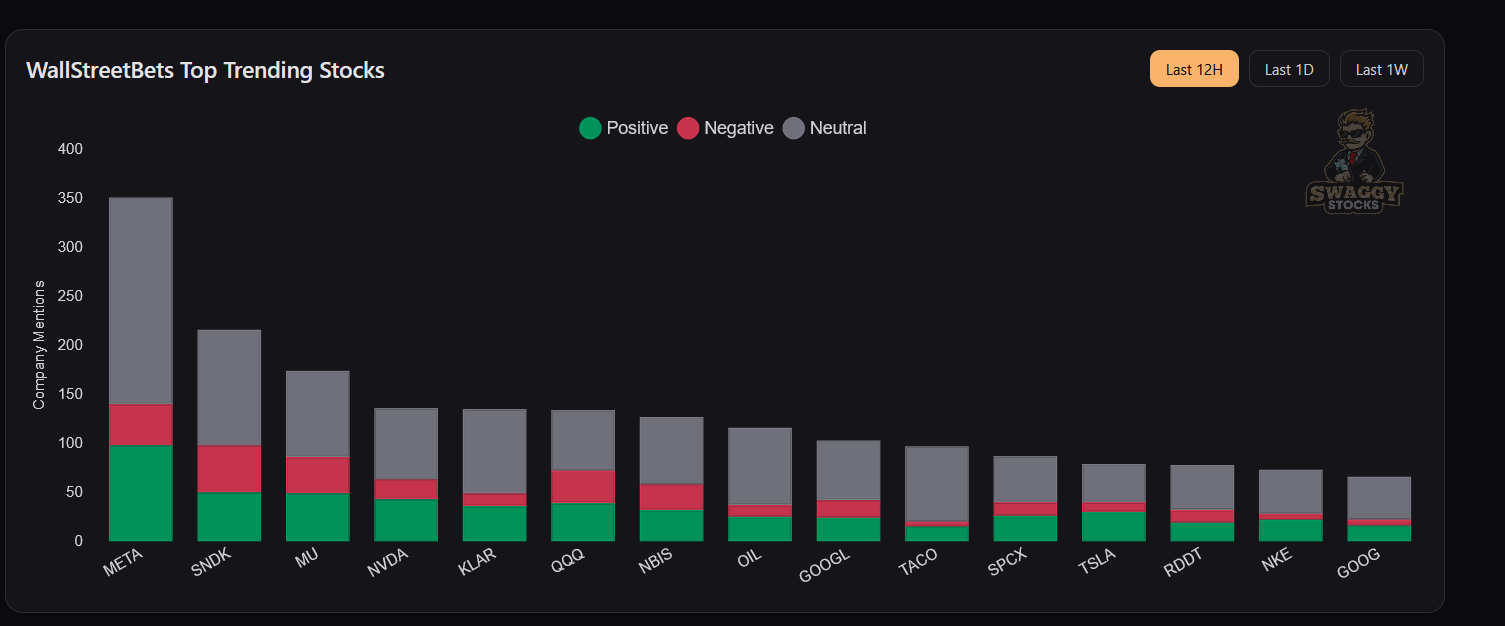Click the WallStreetBets Top Trending Stocks heading
This screenshot has width=1505, height=626.
pos(205,70)
